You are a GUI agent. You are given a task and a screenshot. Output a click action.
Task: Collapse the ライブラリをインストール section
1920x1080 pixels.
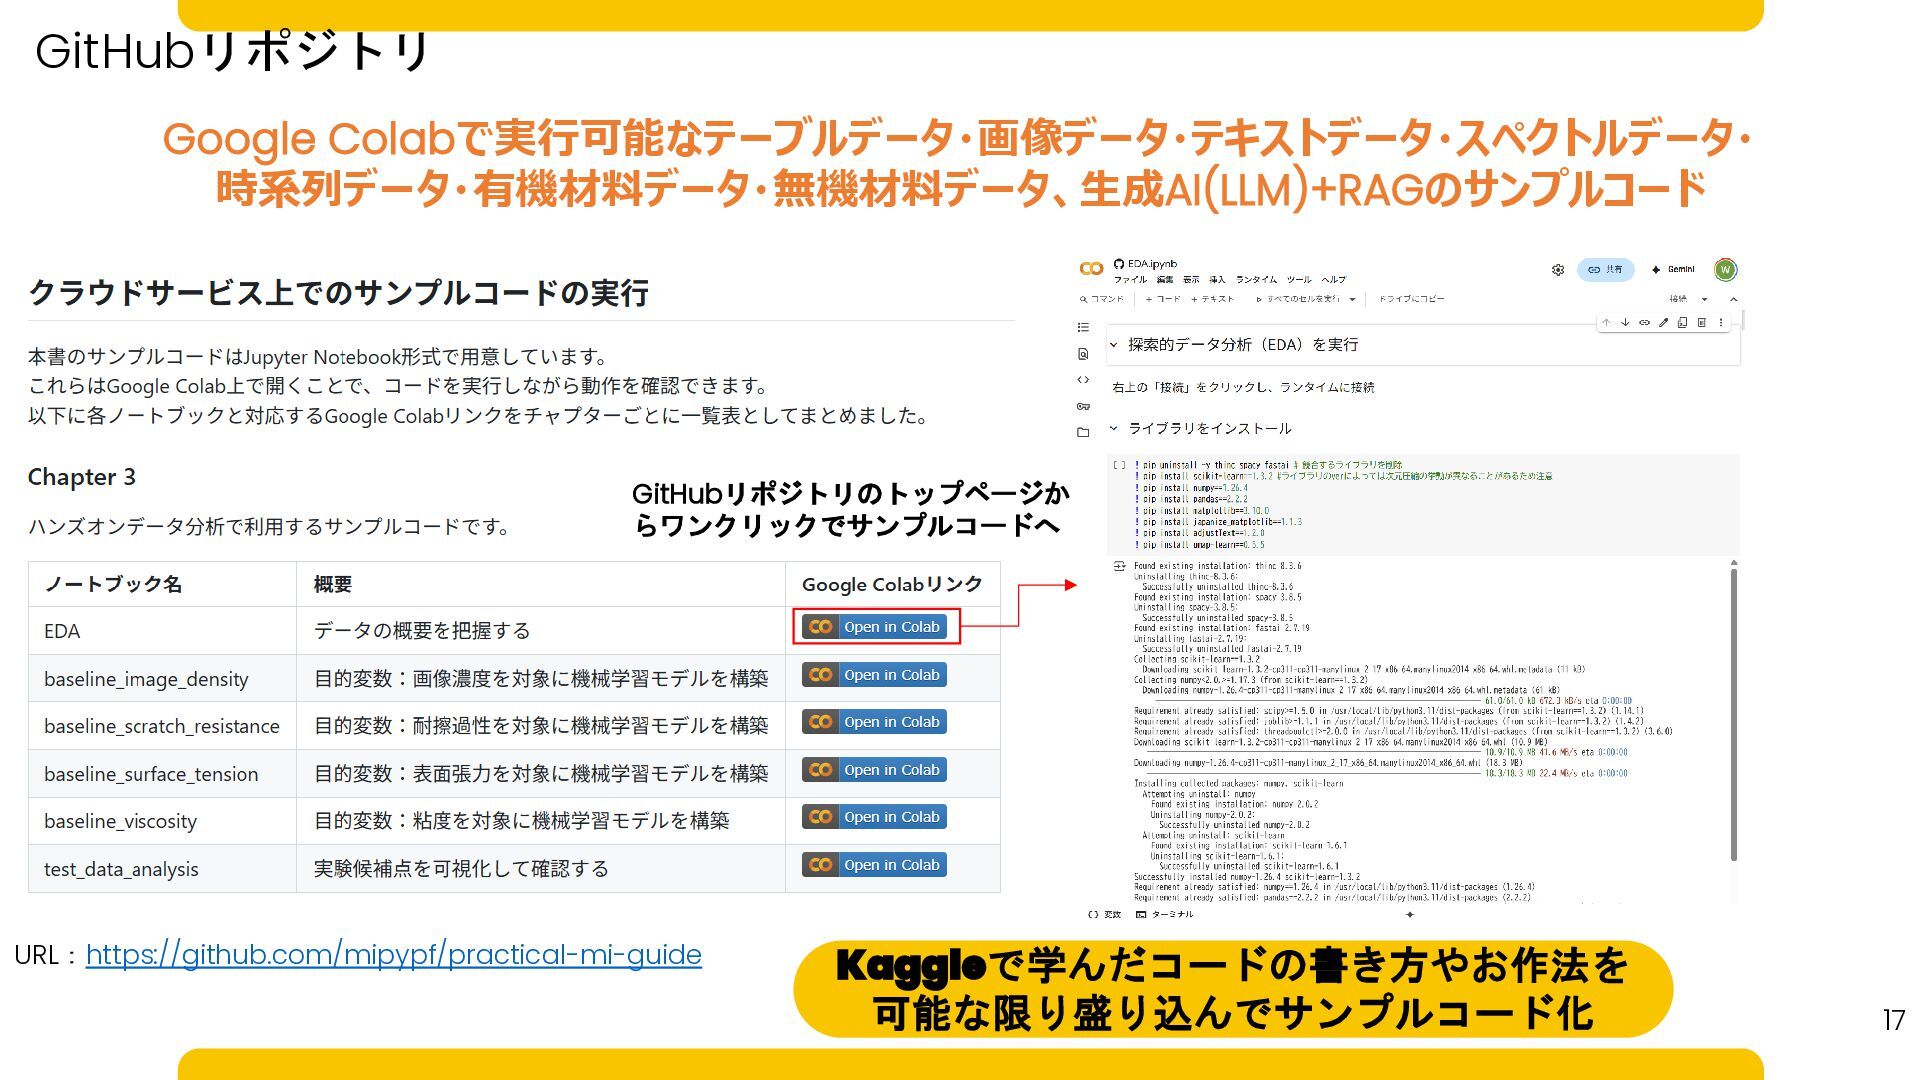(x=1113, y=428)
